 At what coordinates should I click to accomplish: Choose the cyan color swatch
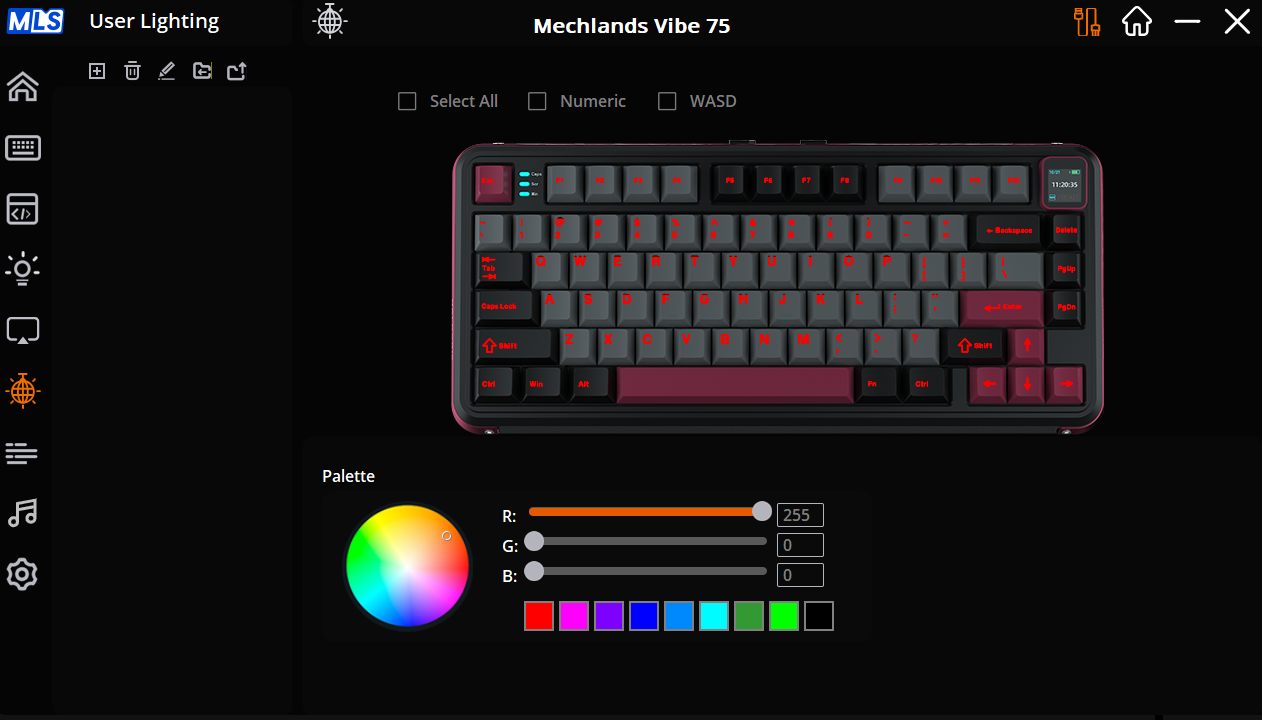click(x=714, y=616)
